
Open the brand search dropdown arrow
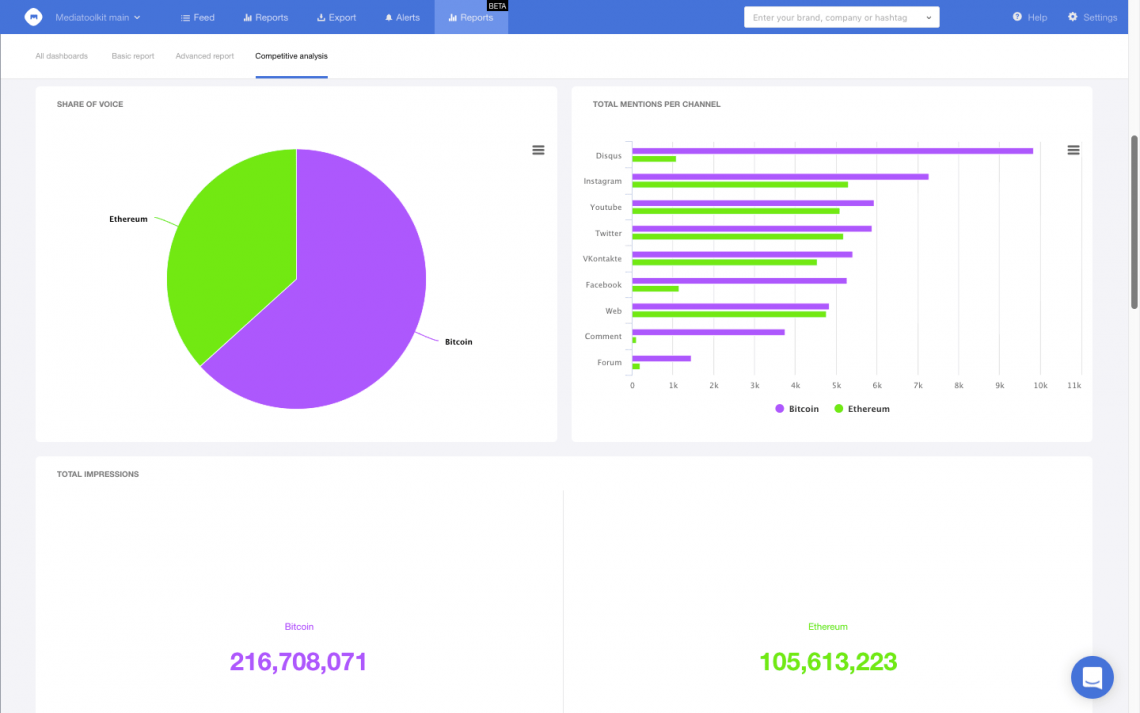[x=929, y=18]
